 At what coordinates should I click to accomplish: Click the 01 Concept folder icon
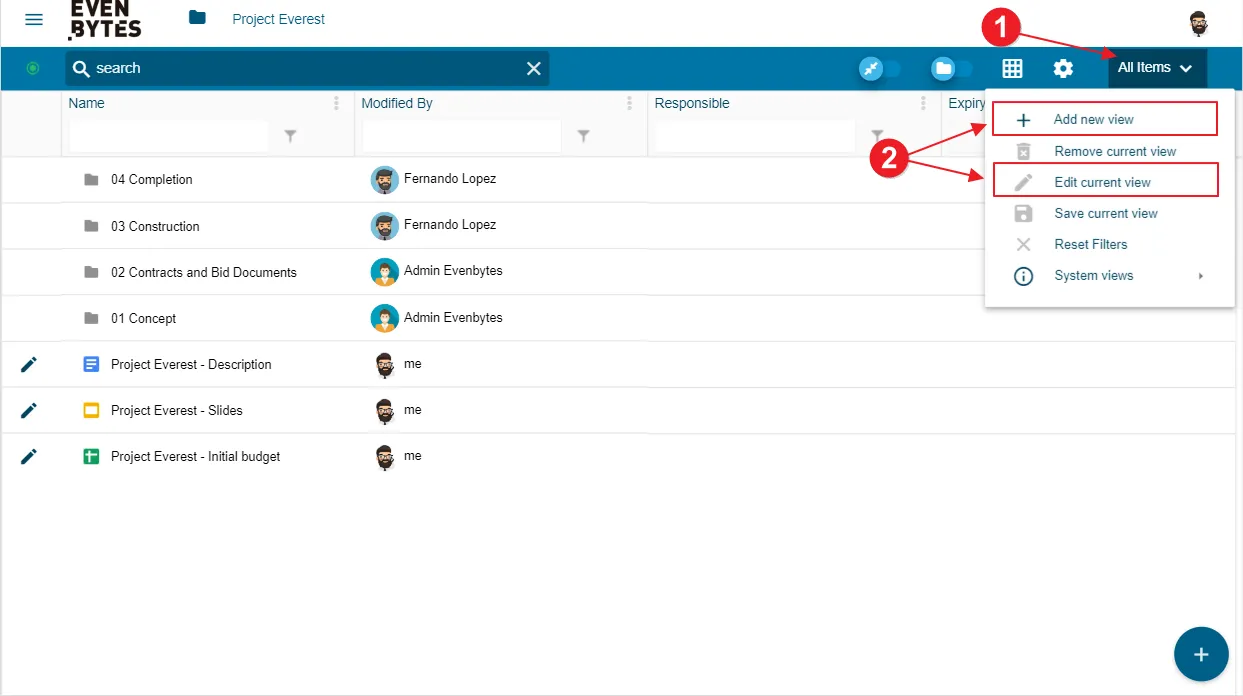tap(91, 317)
